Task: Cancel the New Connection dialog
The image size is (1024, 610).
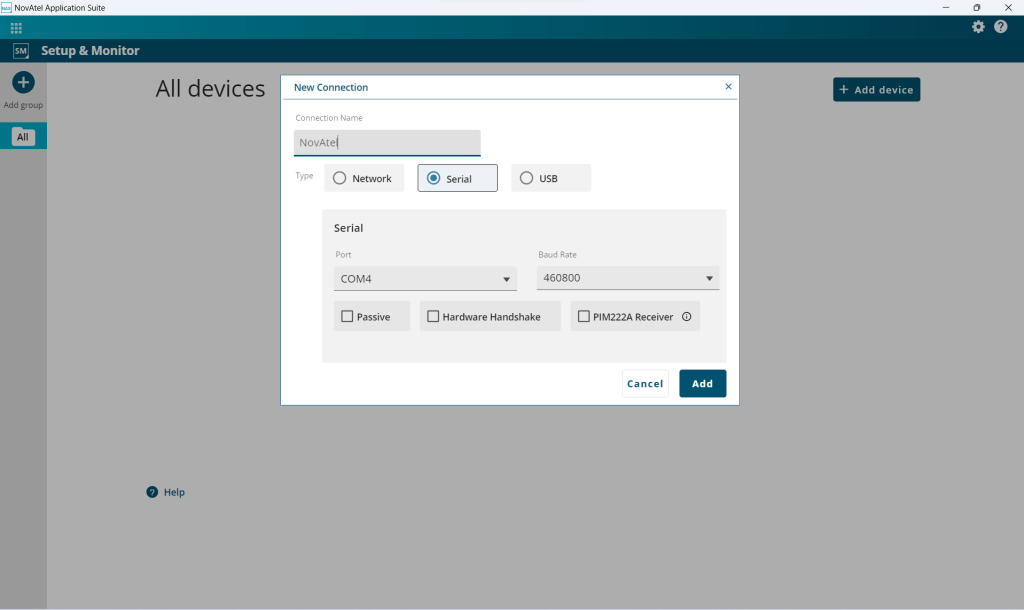Action: 645,383
